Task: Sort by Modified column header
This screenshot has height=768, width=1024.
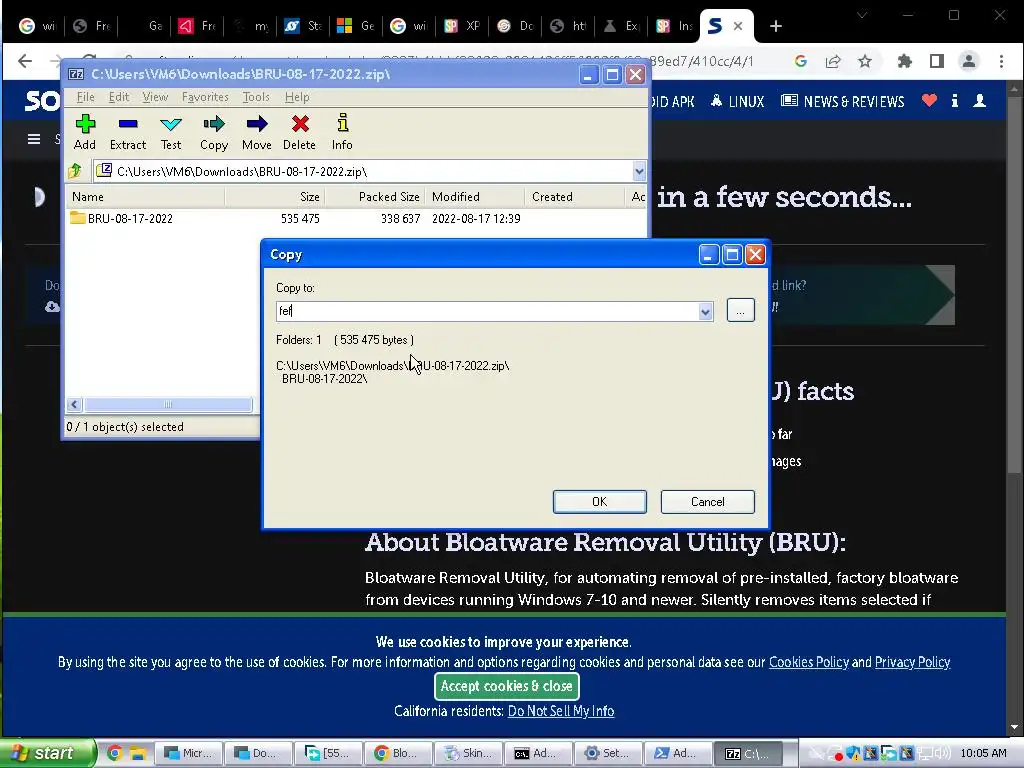Action: coord(475,197)
